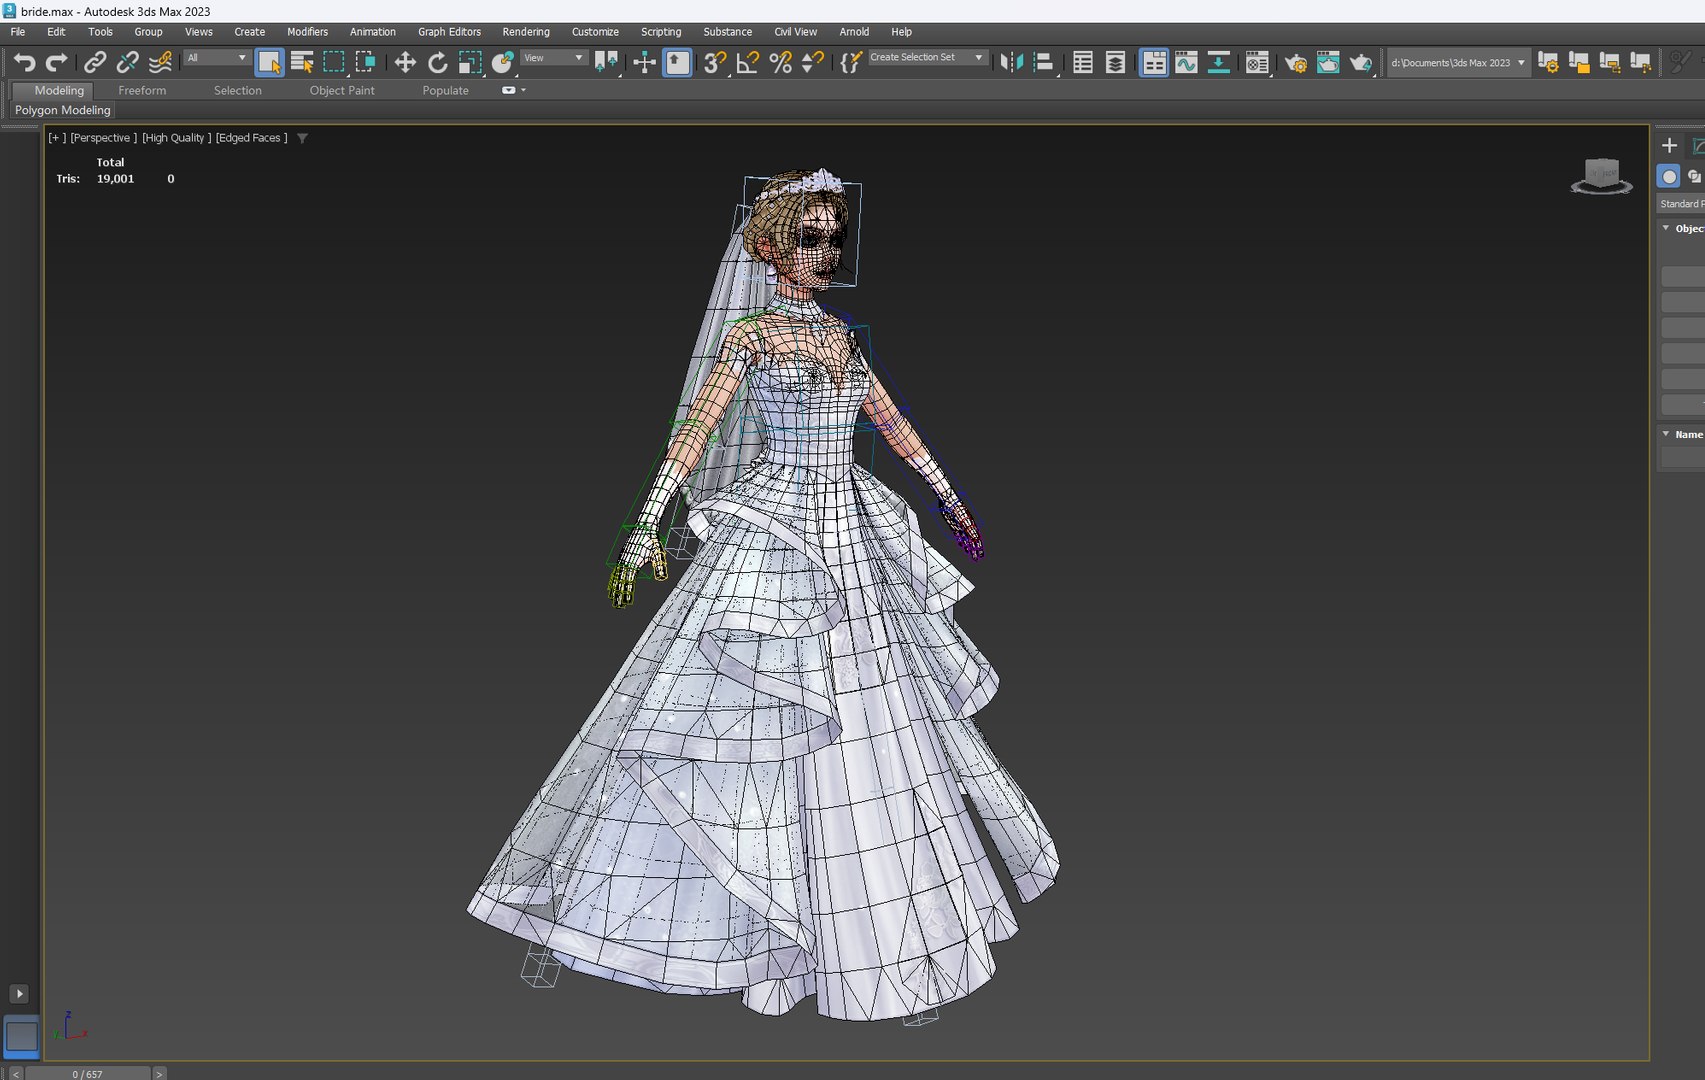Open the Scripting menu
This screenshot has width=1705, height=1080.
(661, 32)
